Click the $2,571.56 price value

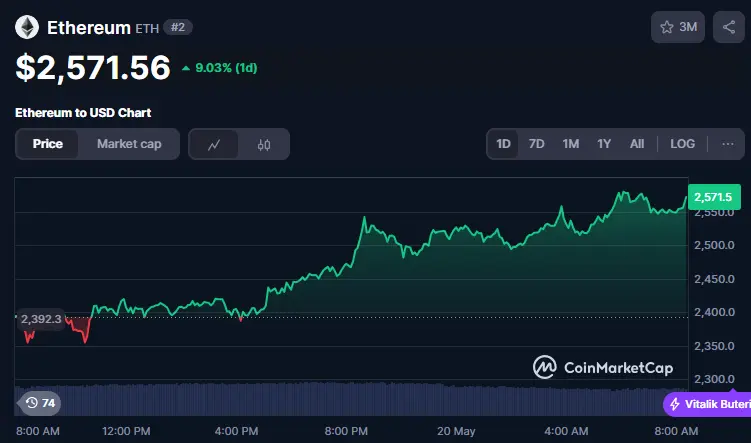93,68
